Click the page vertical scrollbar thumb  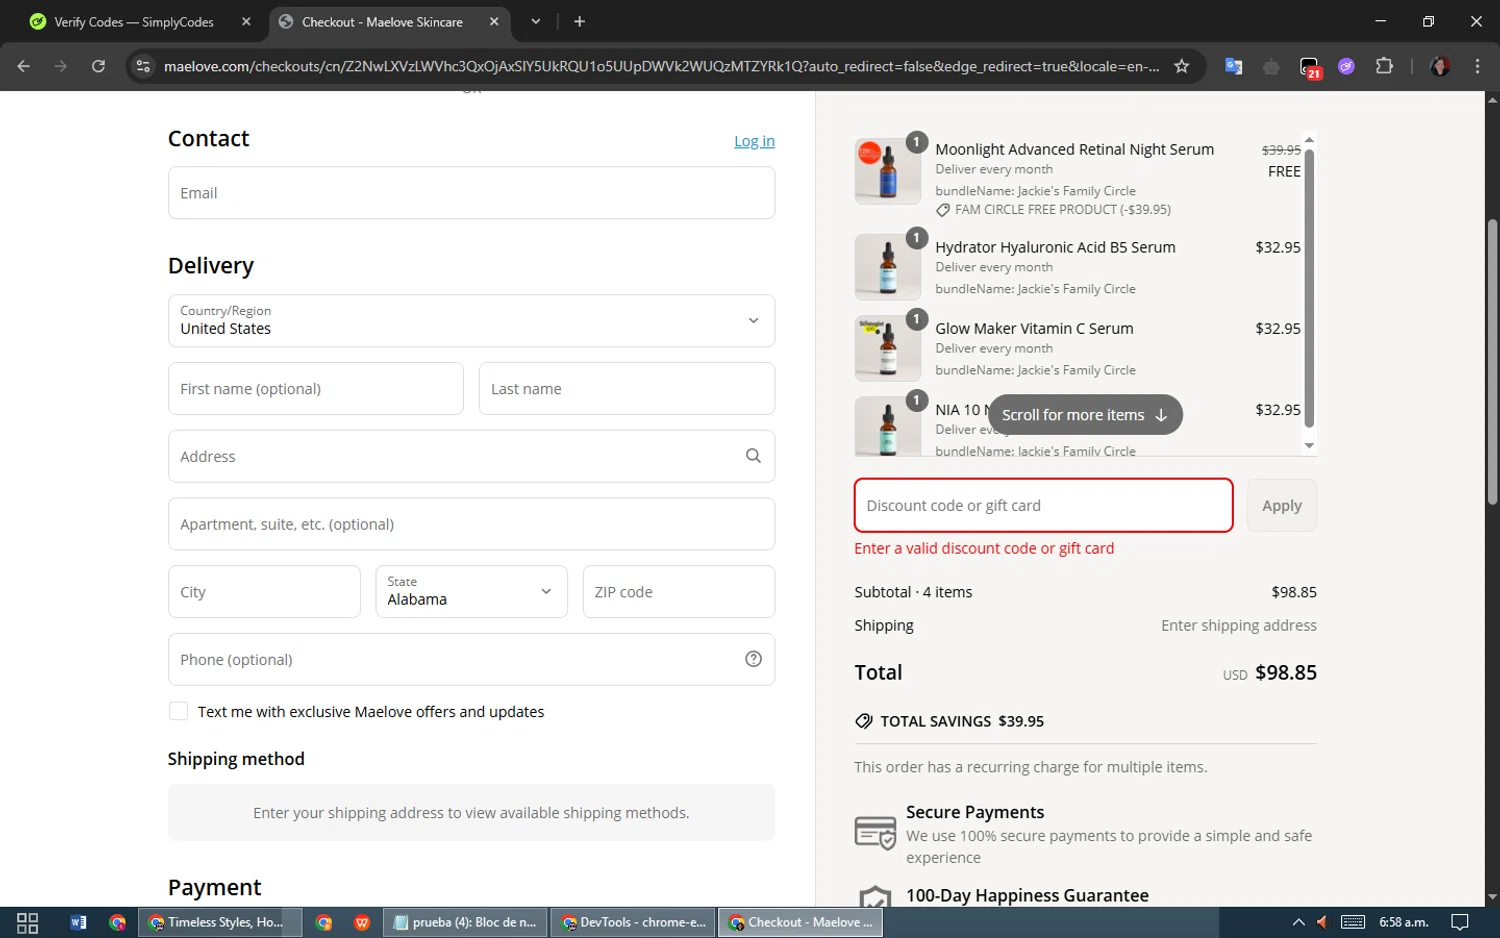(1492, 361)
